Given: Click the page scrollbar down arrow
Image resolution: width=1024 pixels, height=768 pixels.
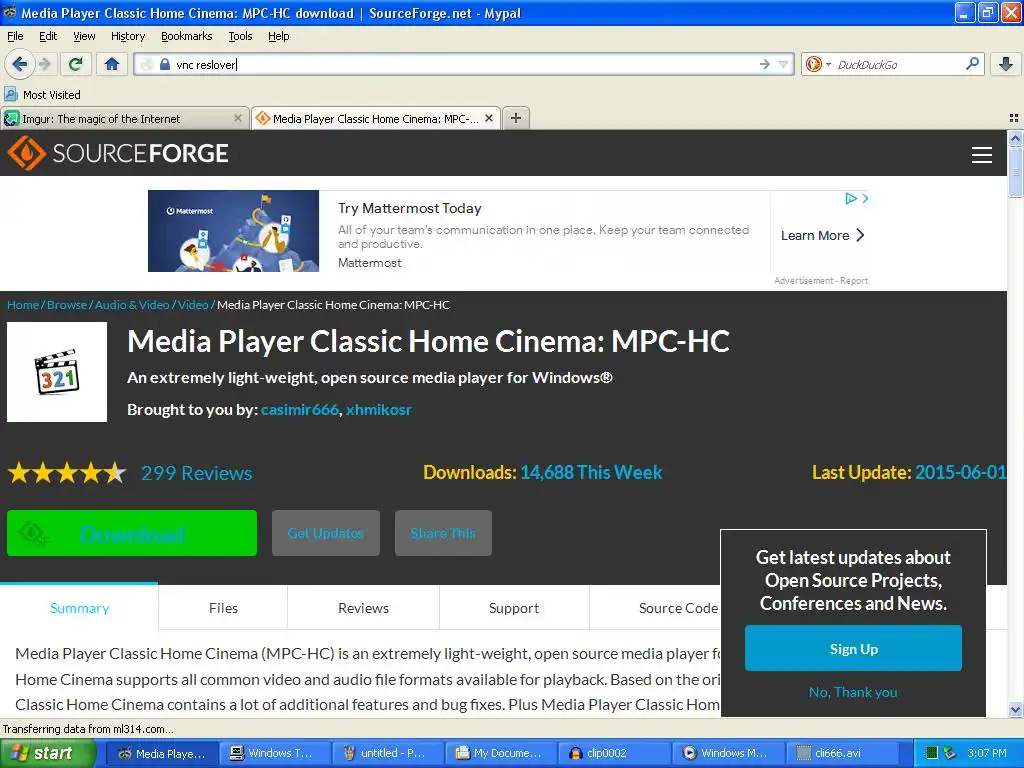Looking at the screenshot, I should [1015, 709].
